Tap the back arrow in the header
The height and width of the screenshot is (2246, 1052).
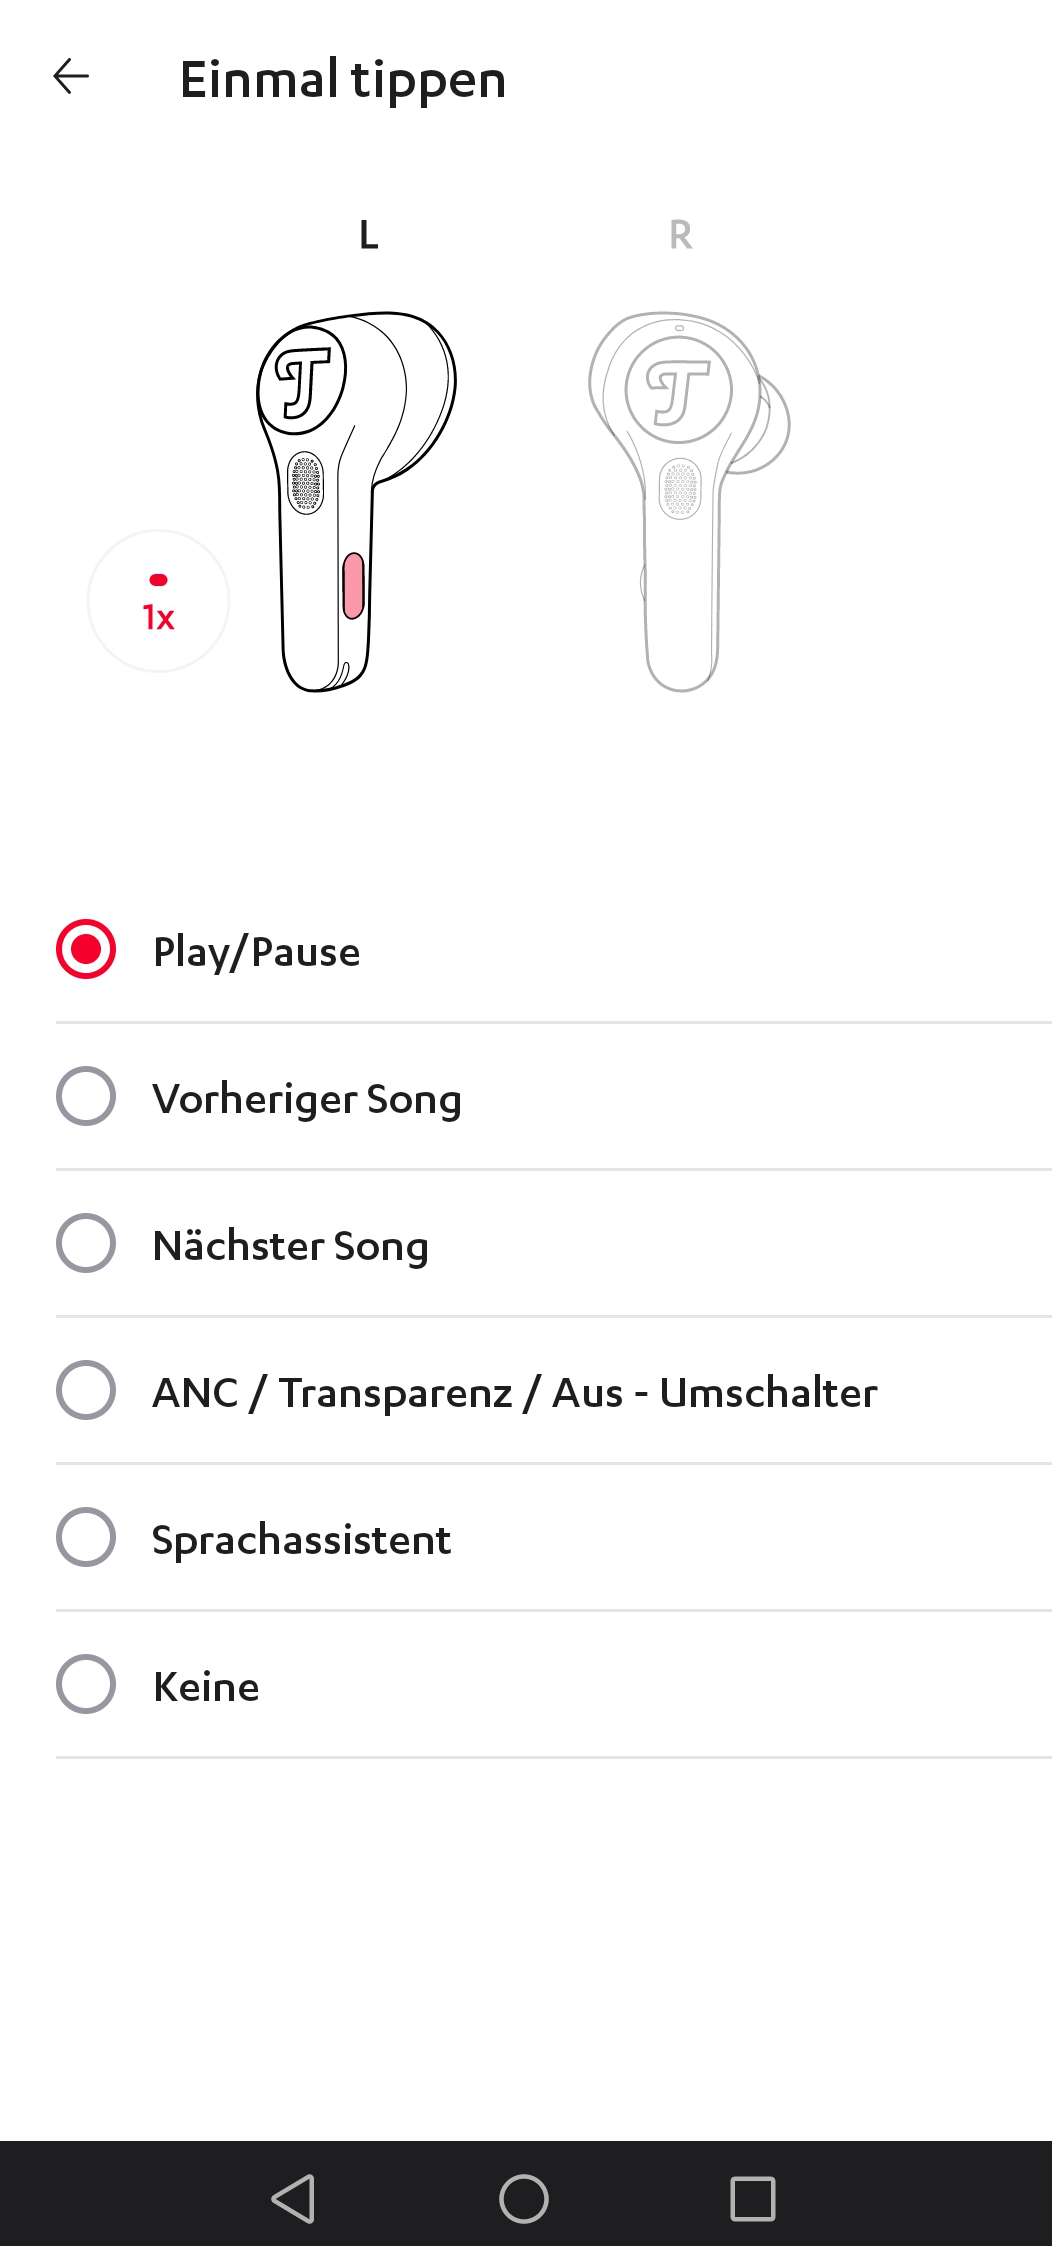click(71, 77)
